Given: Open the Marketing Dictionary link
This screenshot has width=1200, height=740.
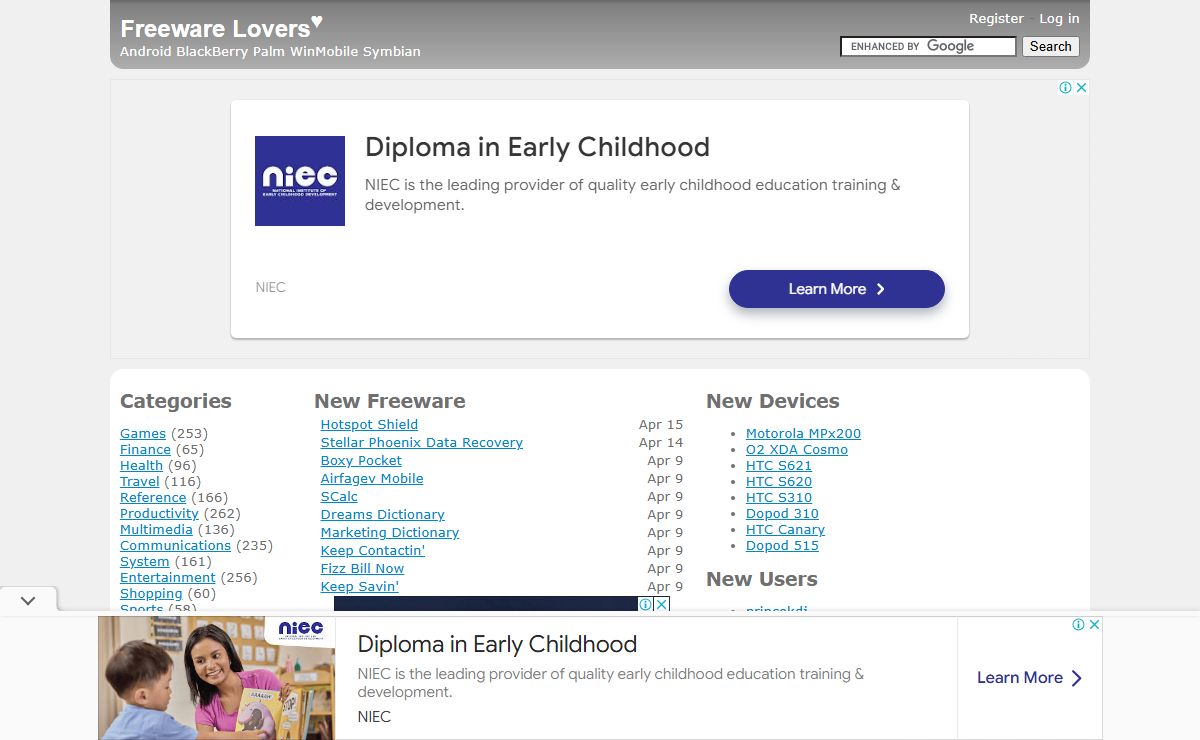Looking at the screenshot, I should point(390,532).
